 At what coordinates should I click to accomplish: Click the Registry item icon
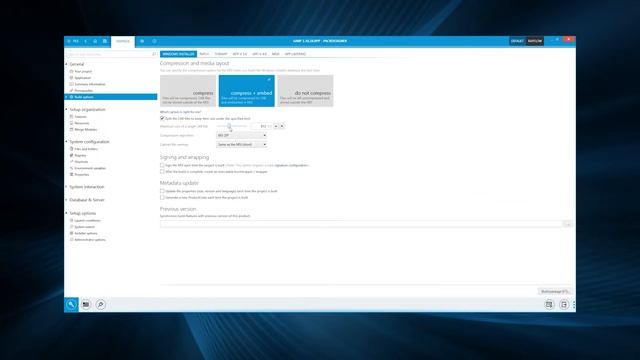coord(71,155)
